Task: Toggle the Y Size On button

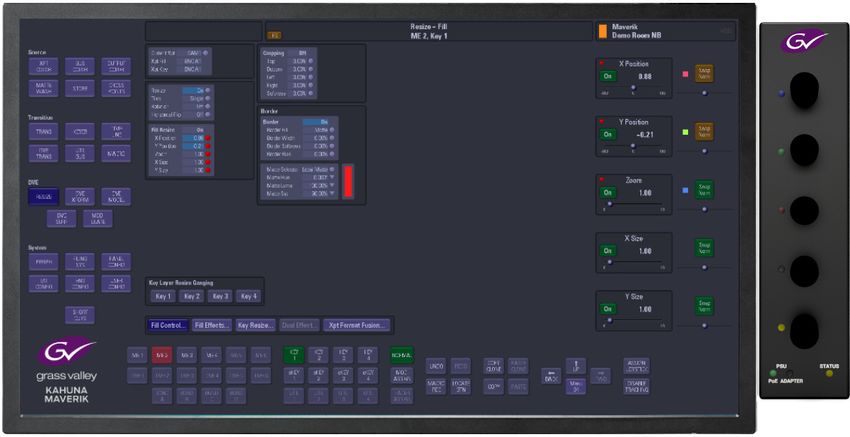Action: 608,309
